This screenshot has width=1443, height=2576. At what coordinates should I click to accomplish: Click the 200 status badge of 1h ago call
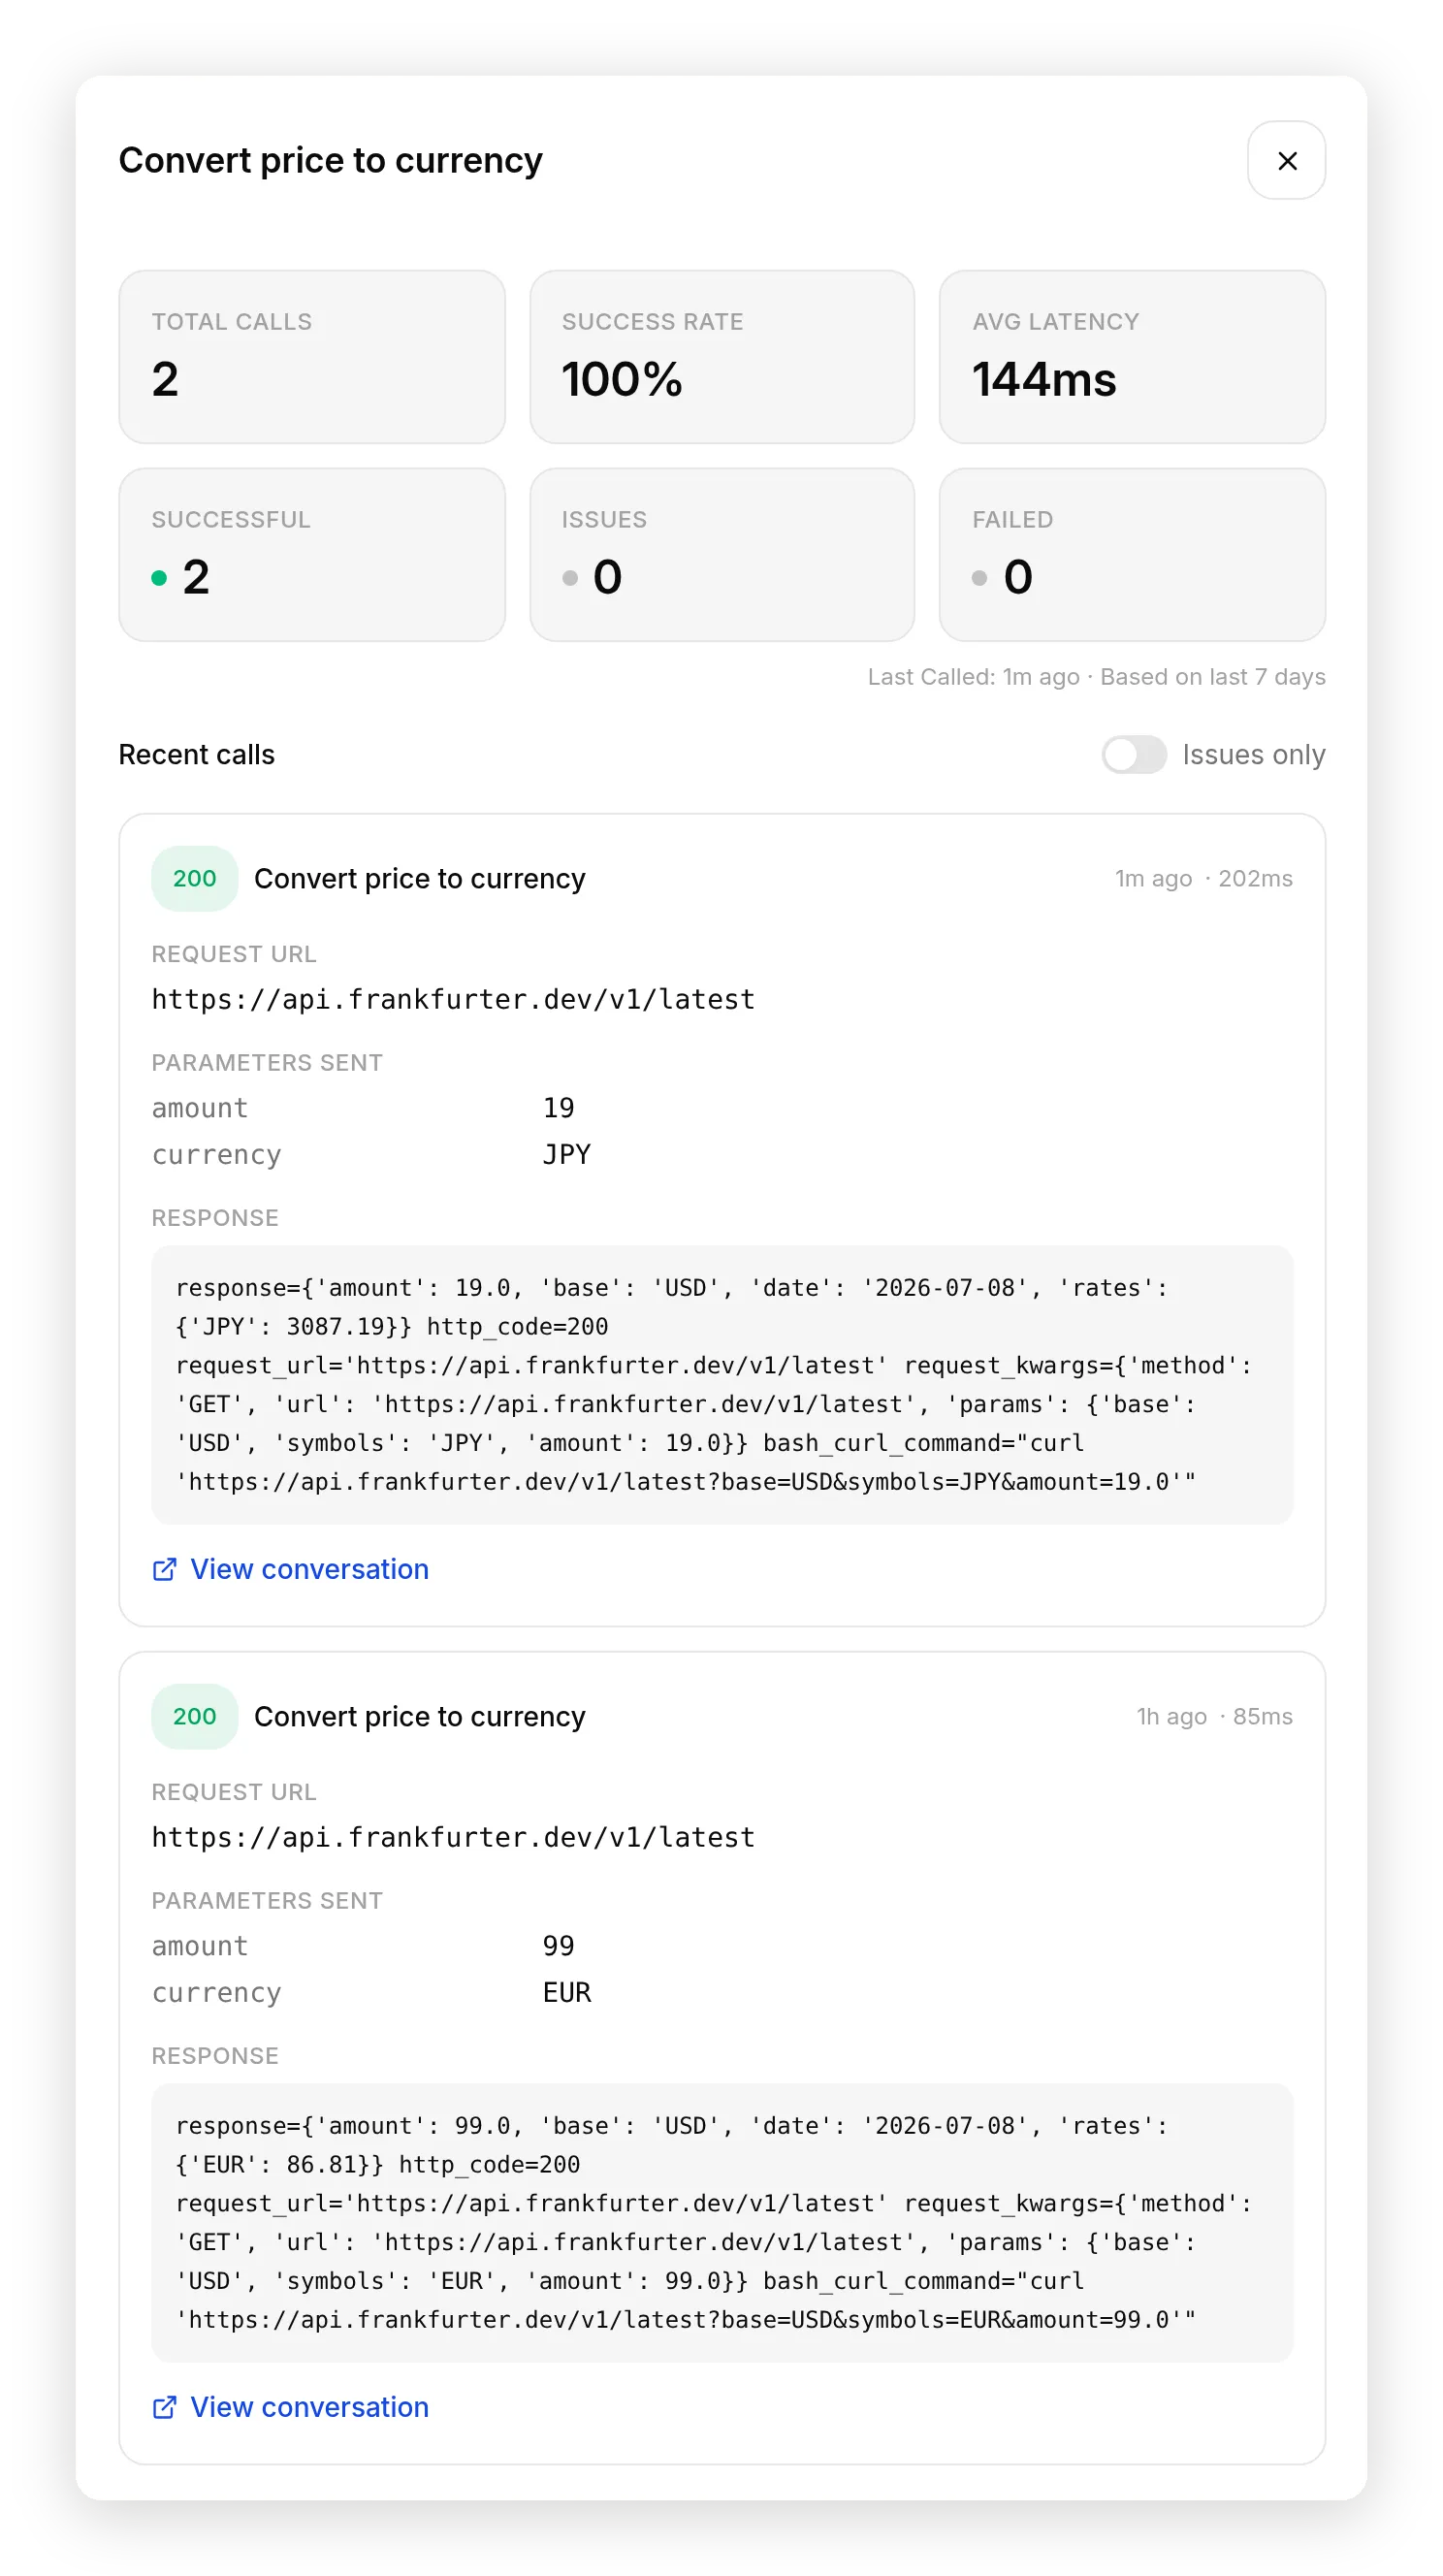[194, 1717]
